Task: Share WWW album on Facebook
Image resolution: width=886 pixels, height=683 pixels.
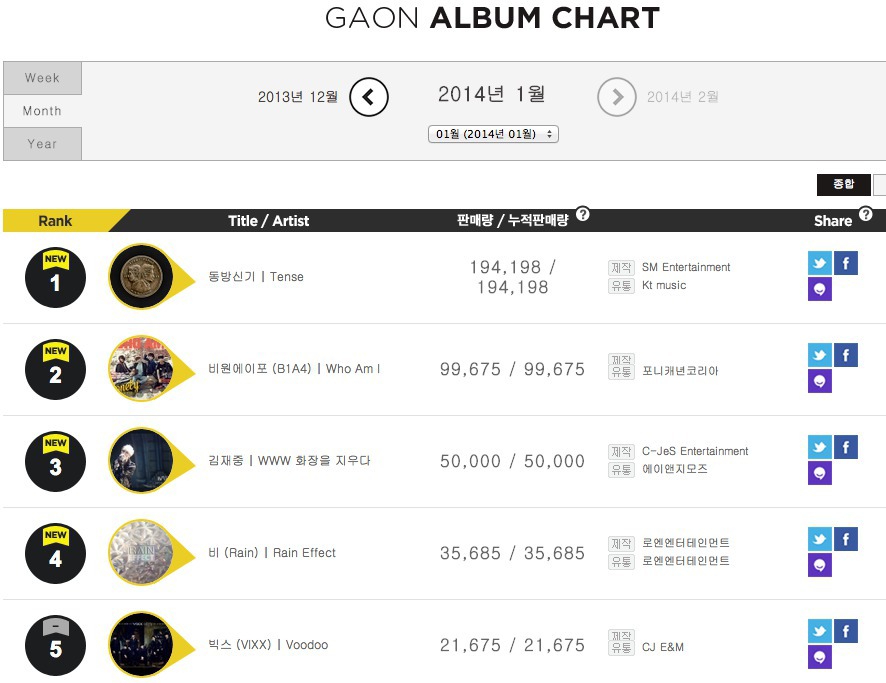Action: 846,447
